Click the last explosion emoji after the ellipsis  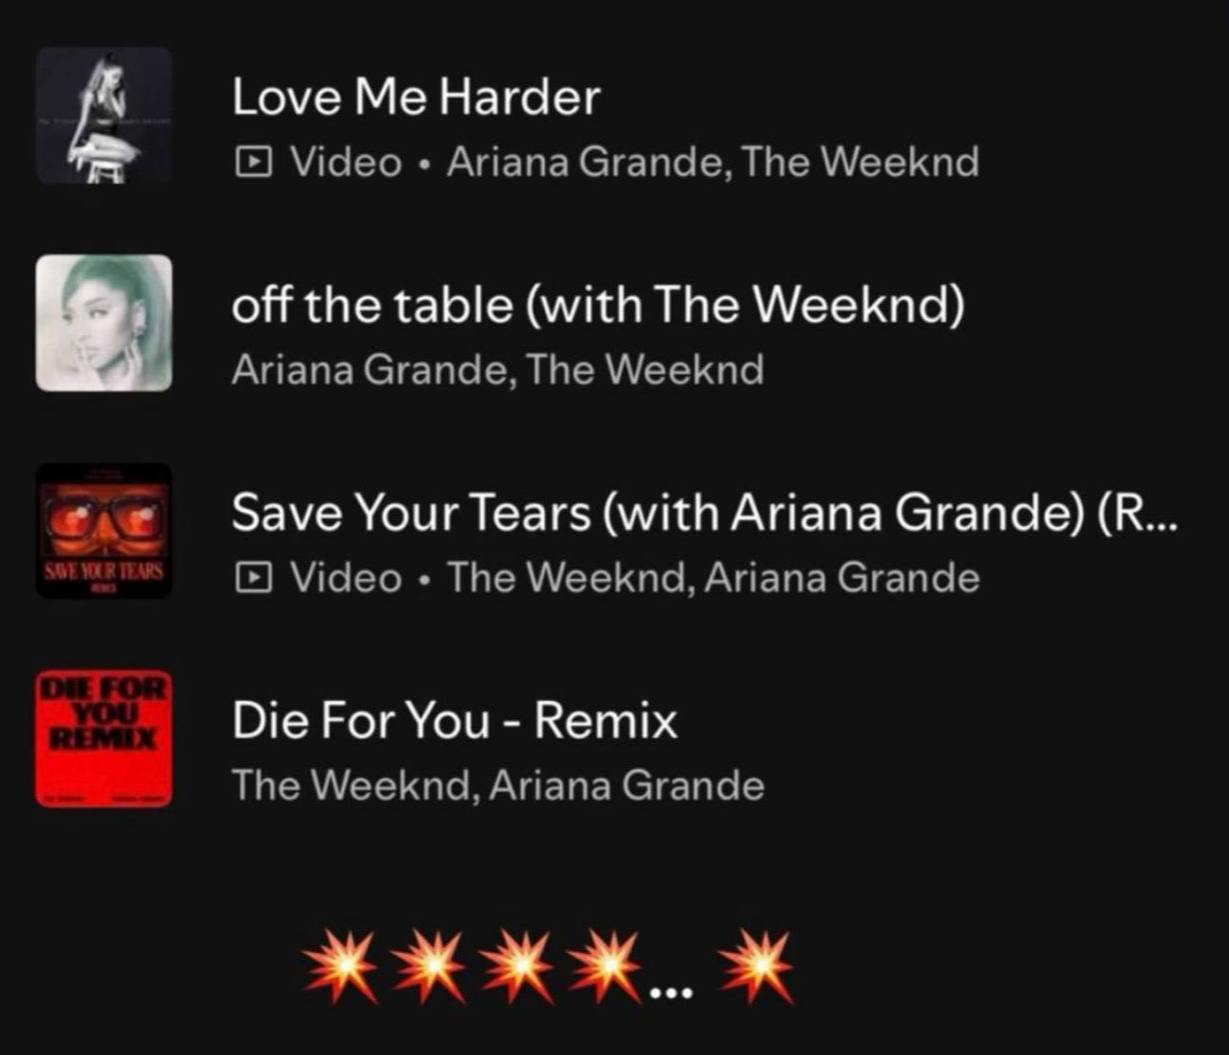[x=756, y=967]
